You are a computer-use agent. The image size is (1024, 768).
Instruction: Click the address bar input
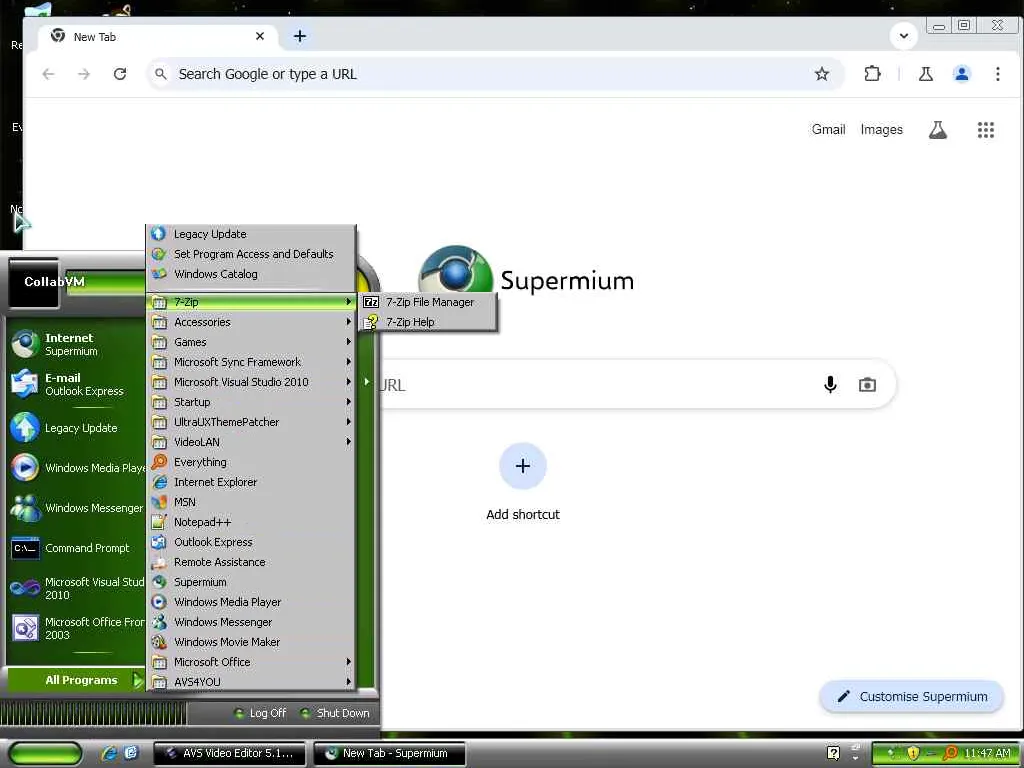click(493, 74)
